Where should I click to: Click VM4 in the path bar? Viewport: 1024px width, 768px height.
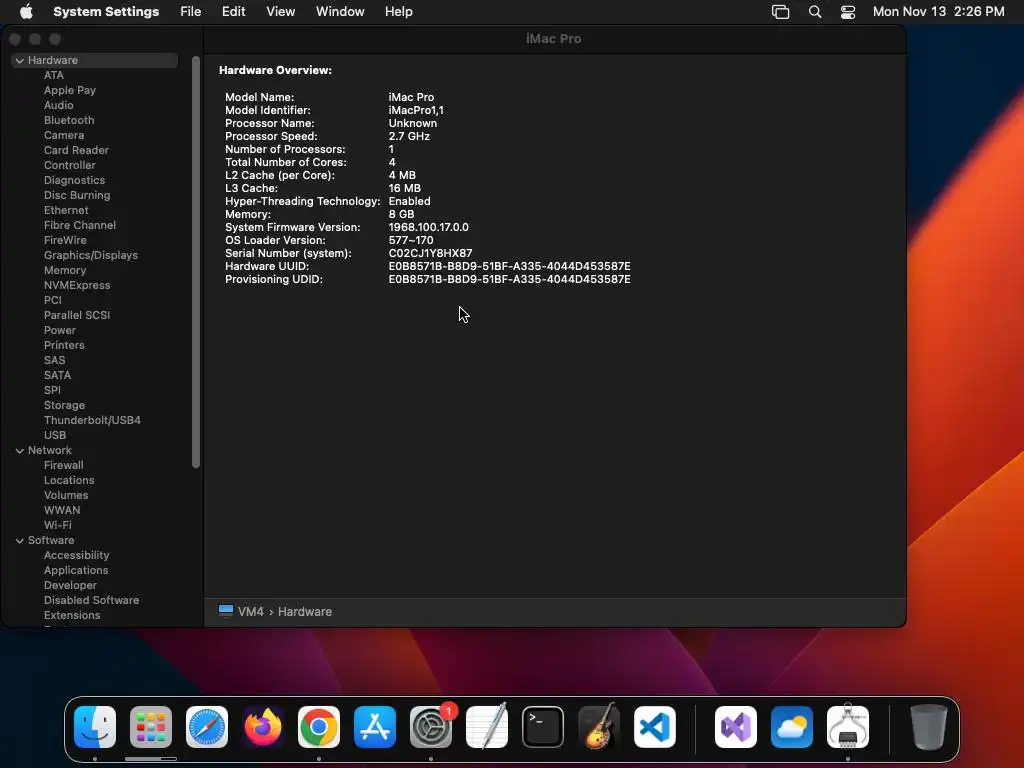[251, 612]
